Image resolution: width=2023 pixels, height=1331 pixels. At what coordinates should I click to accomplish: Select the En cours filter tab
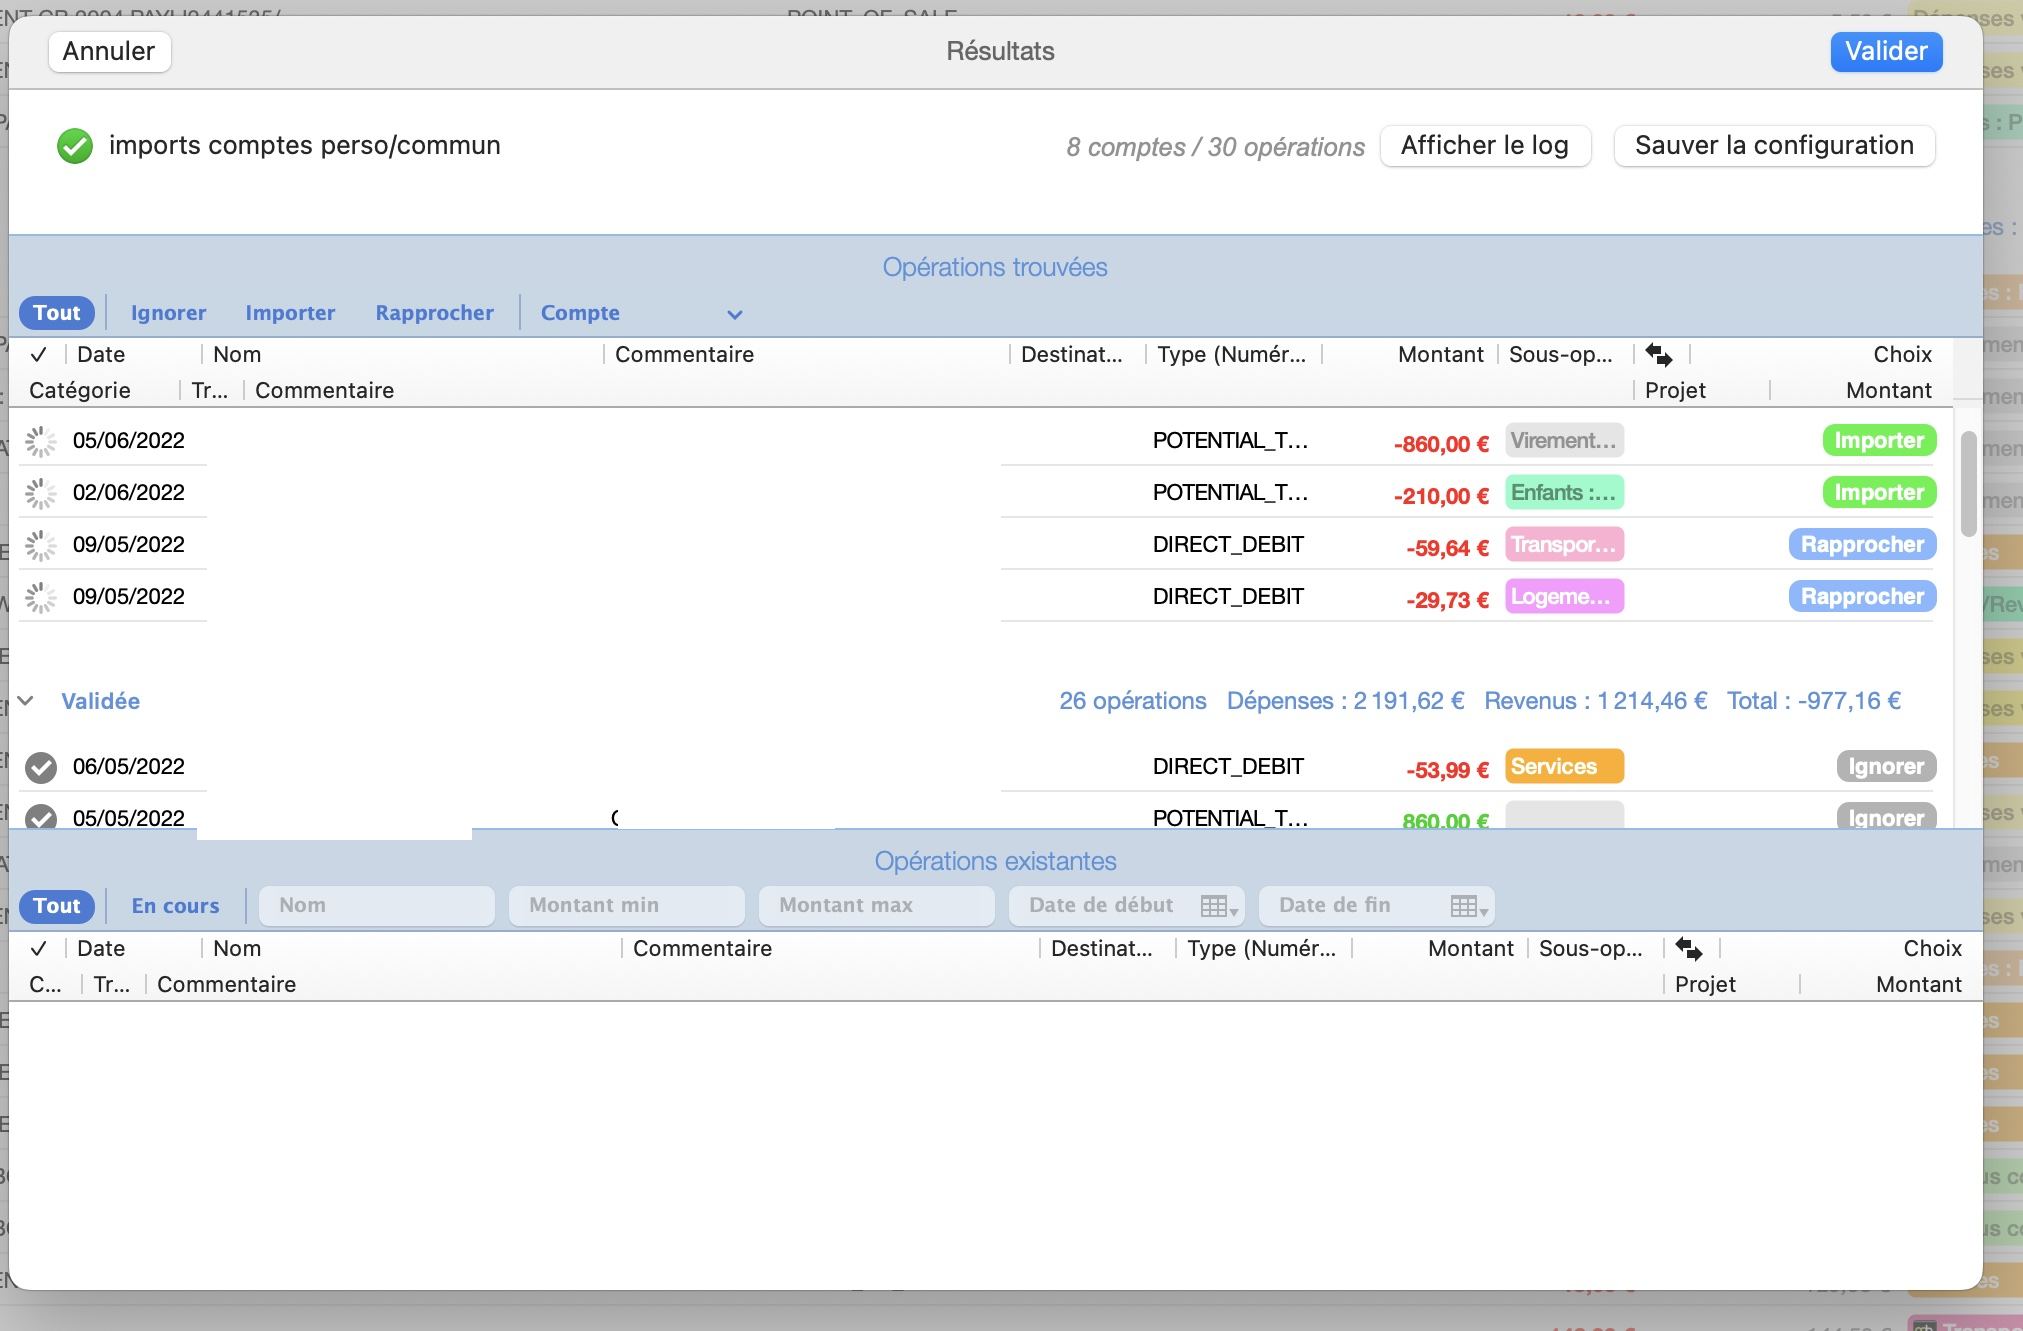pyautogui.click(x=175, y=906)
